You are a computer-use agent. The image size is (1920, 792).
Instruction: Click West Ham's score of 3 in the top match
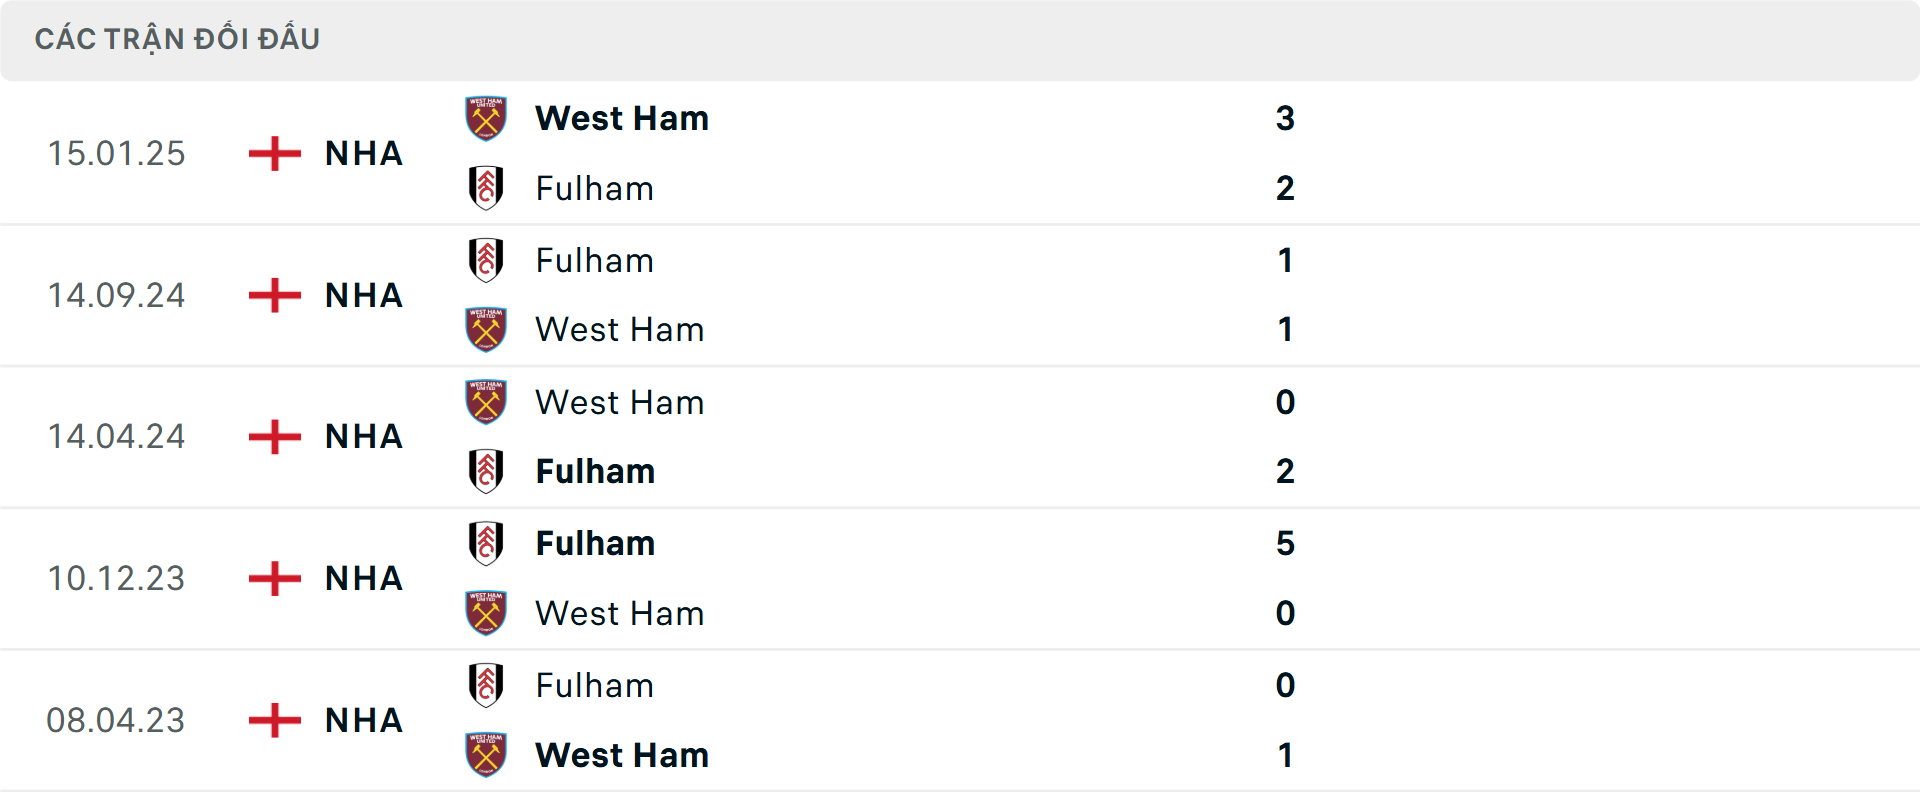tap(1287, 118)
